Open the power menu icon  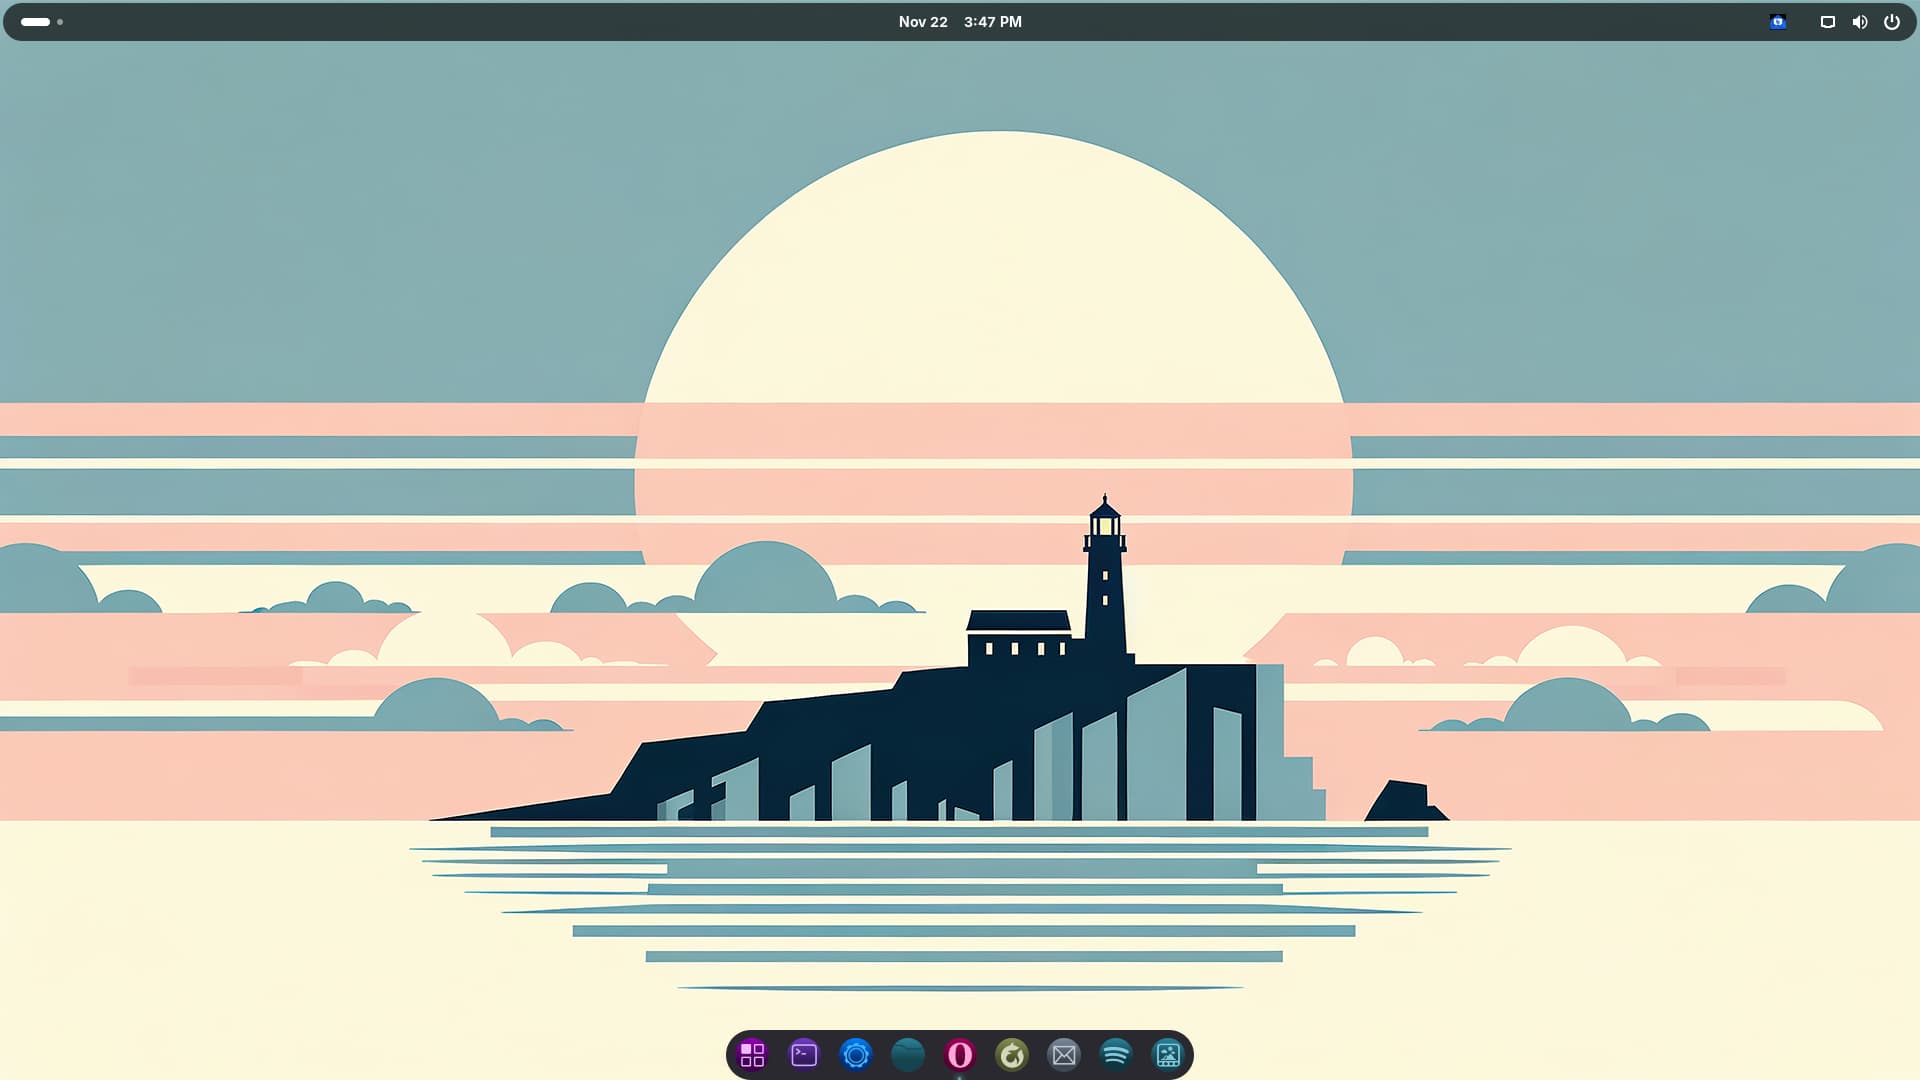1891,22
